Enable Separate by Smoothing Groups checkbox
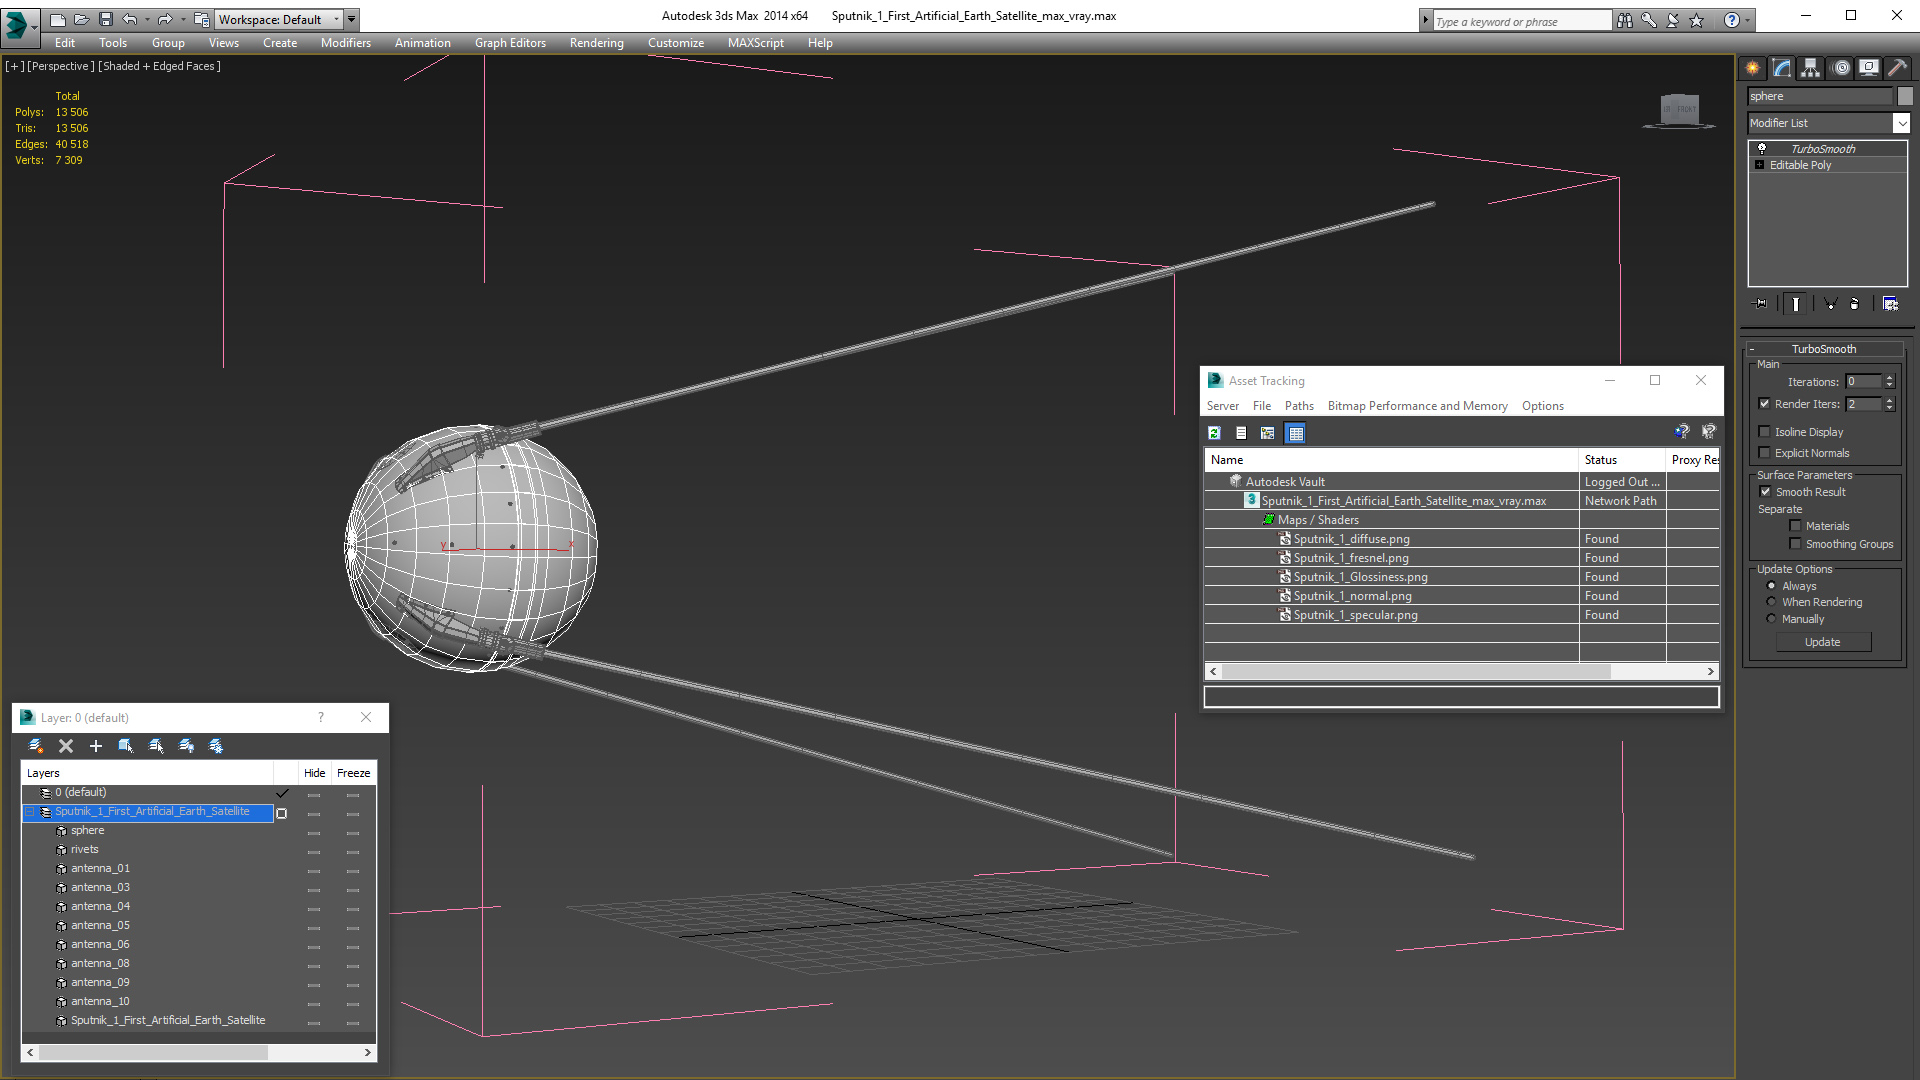 [x=1796, y=544]
